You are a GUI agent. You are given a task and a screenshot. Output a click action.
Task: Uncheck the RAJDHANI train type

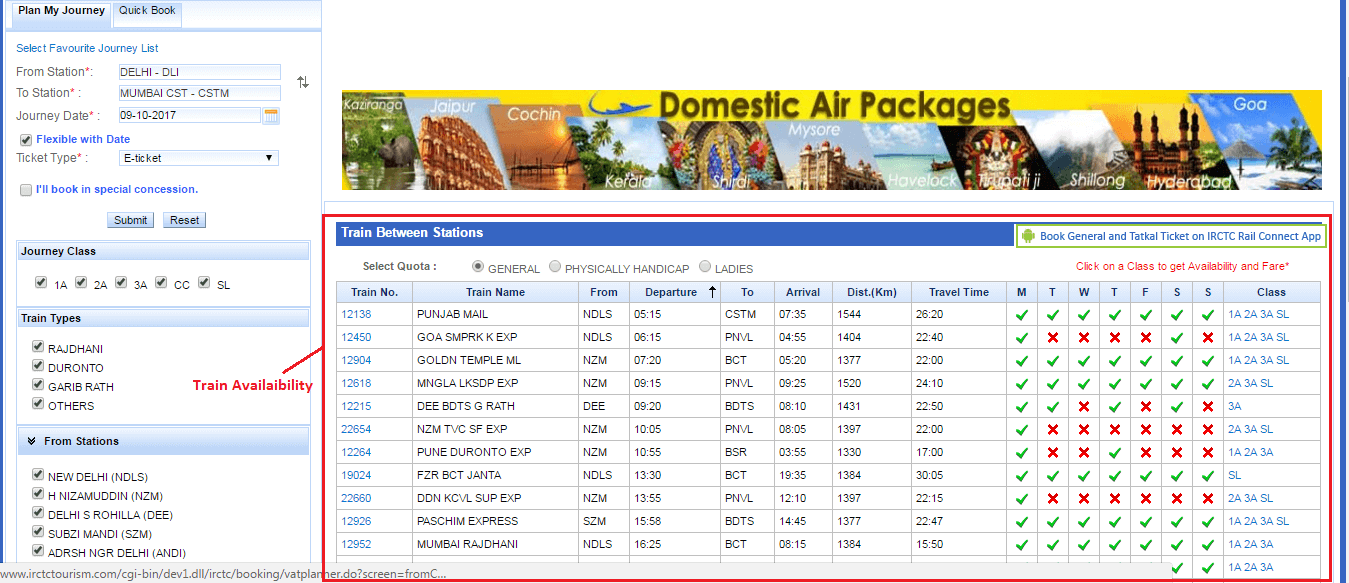coord(40,348)
